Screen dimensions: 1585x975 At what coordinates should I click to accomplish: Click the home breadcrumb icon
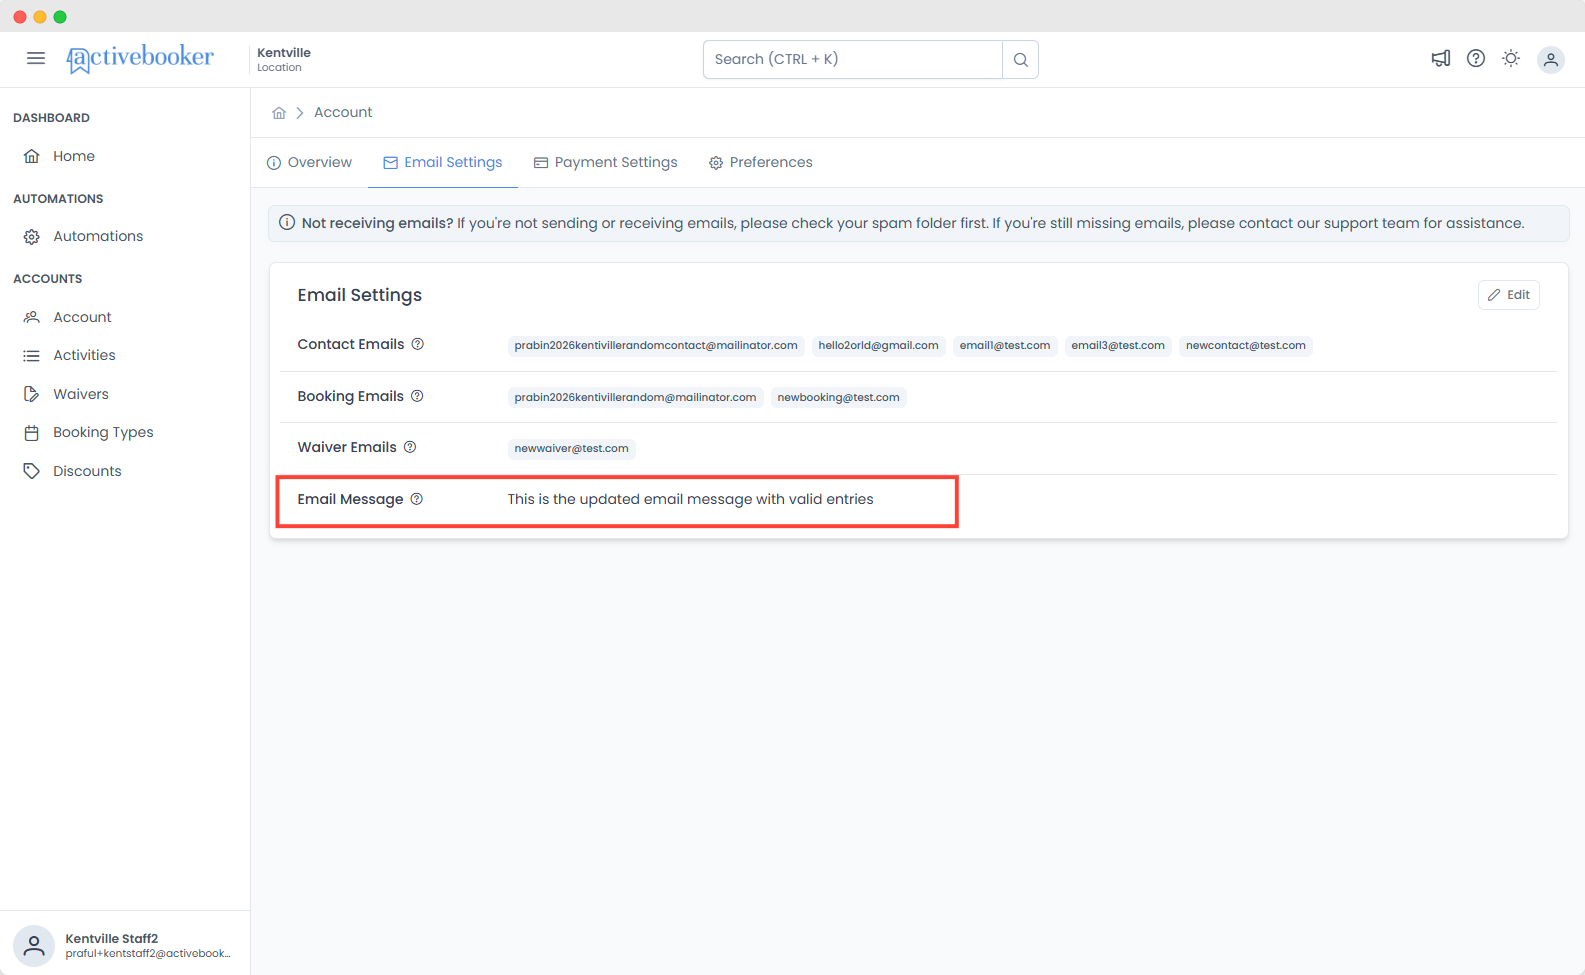279,113
